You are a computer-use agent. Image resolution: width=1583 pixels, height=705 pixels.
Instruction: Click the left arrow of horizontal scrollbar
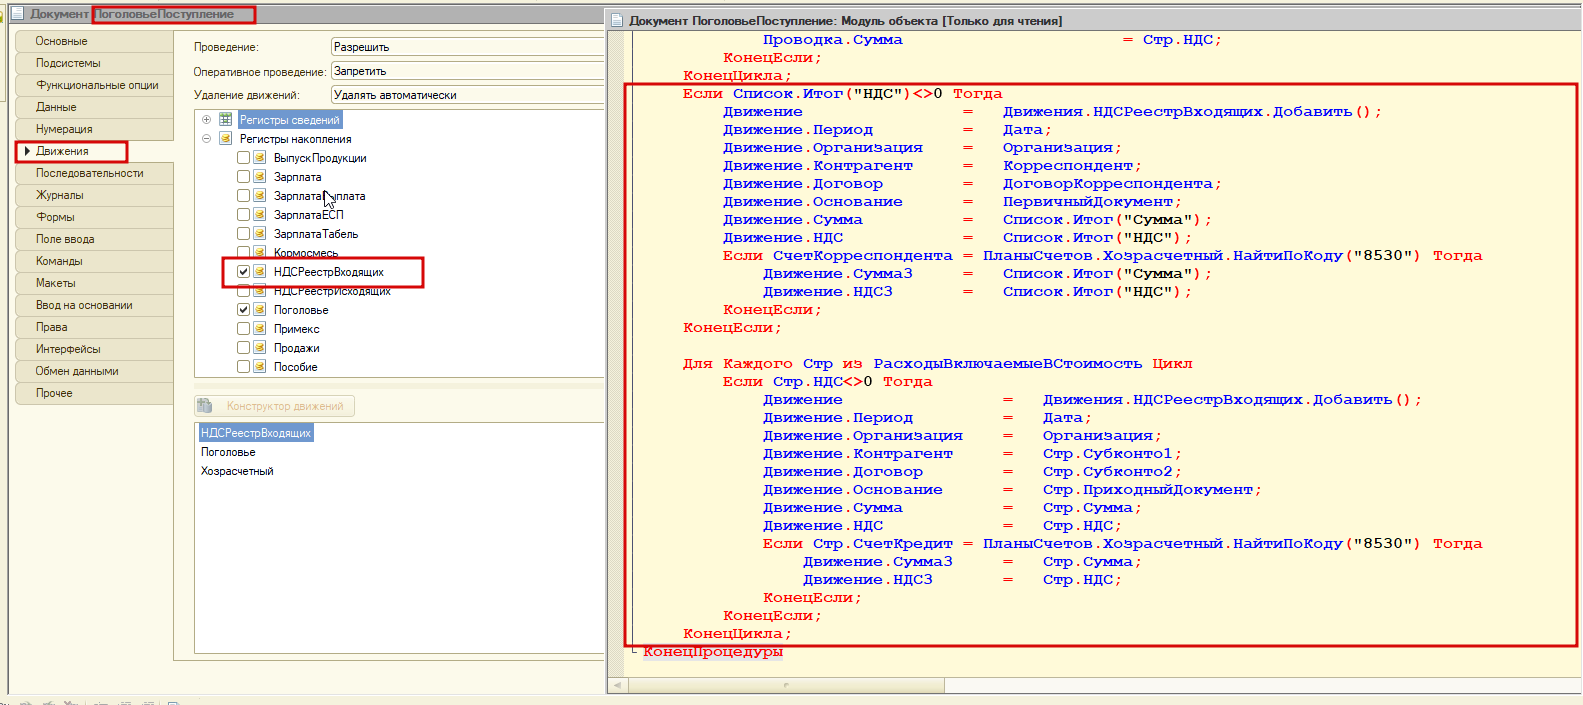point(617,686)
